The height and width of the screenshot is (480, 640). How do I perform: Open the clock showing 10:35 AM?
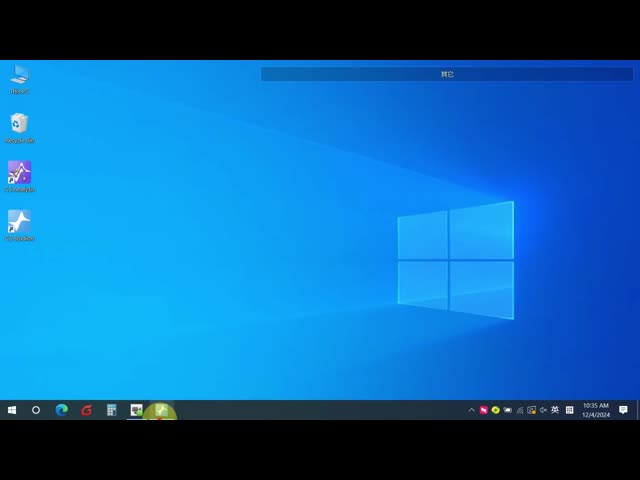(x=596, y=410)
